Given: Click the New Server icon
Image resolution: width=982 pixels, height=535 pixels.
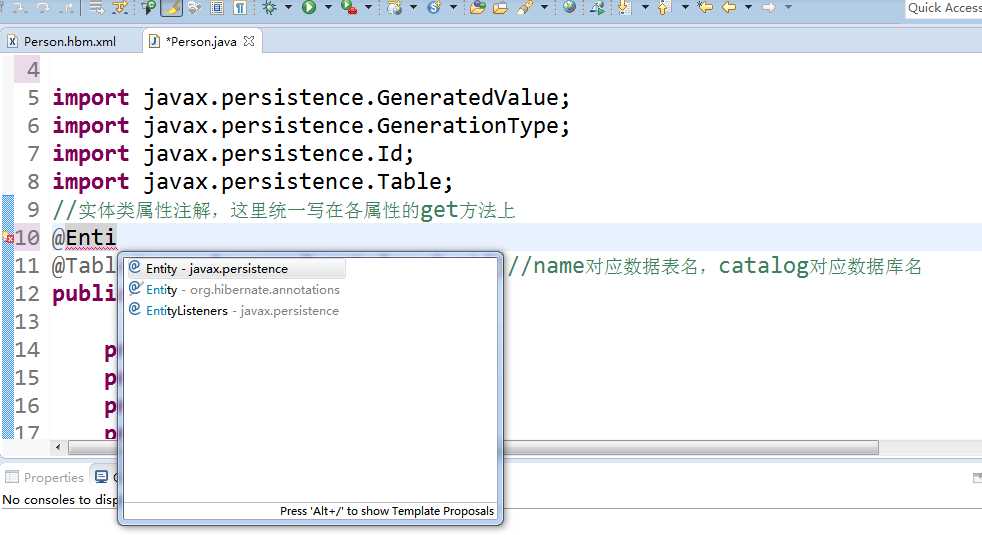Looking at the screenshot, I should point(434,8).
